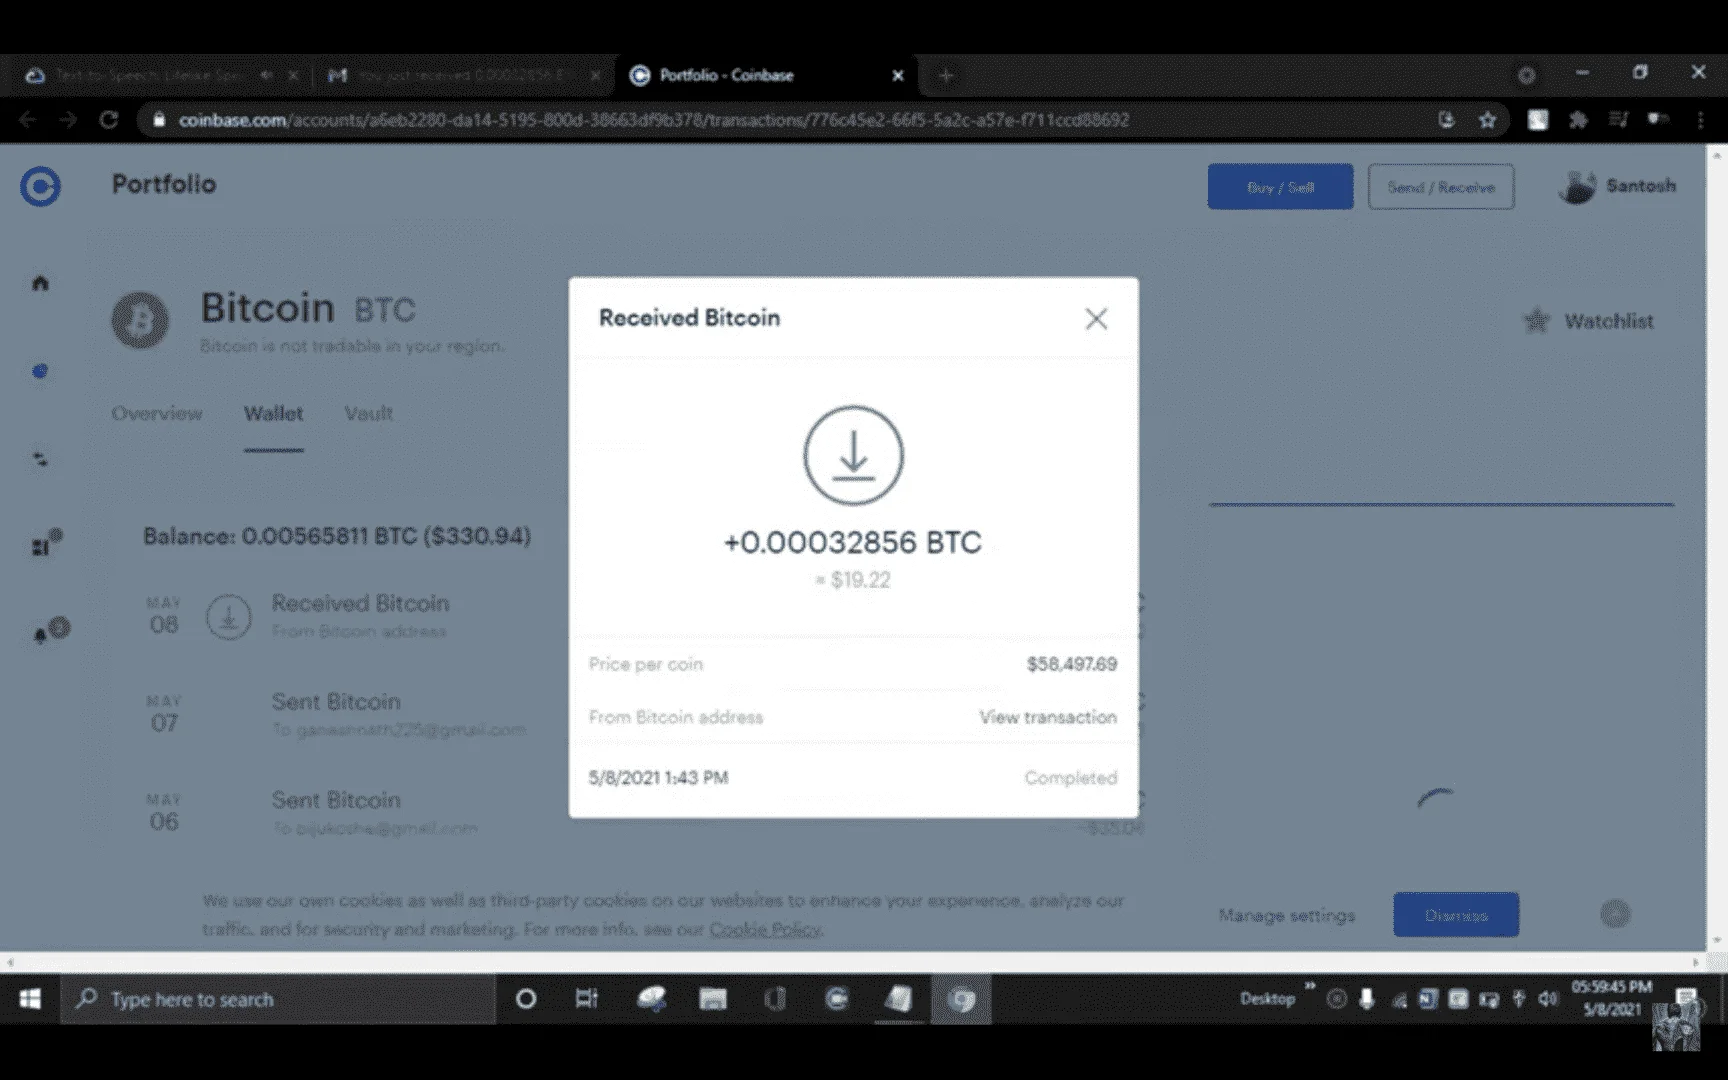Image resolution: width=1728 pixels, height=1080 pixels.
Task: Select the Completed status text
Action: coord(1070,778)
